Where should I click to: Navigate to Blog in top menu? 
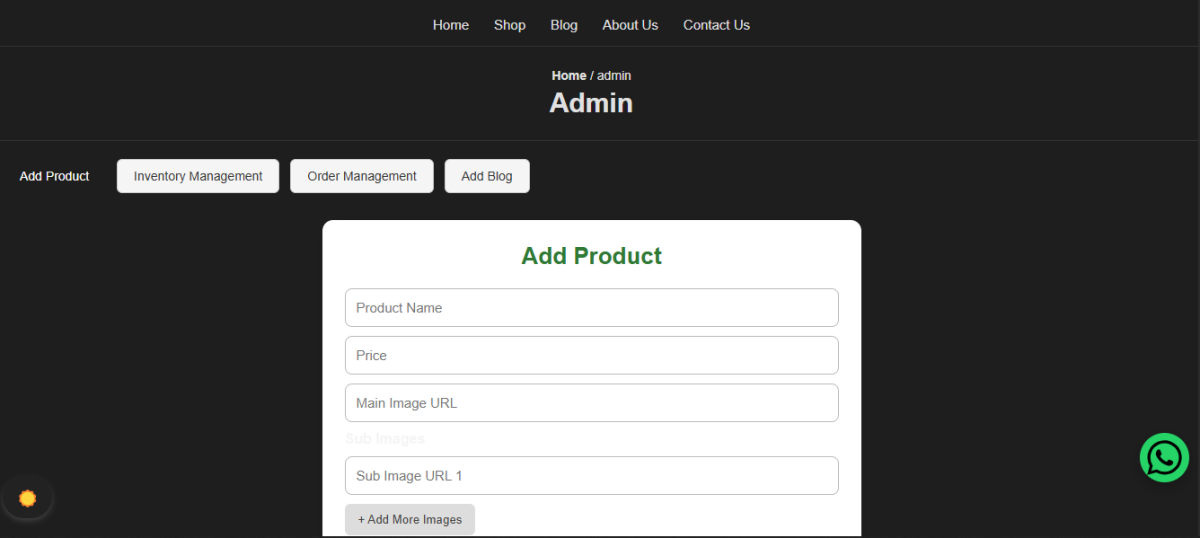point(564,25)
